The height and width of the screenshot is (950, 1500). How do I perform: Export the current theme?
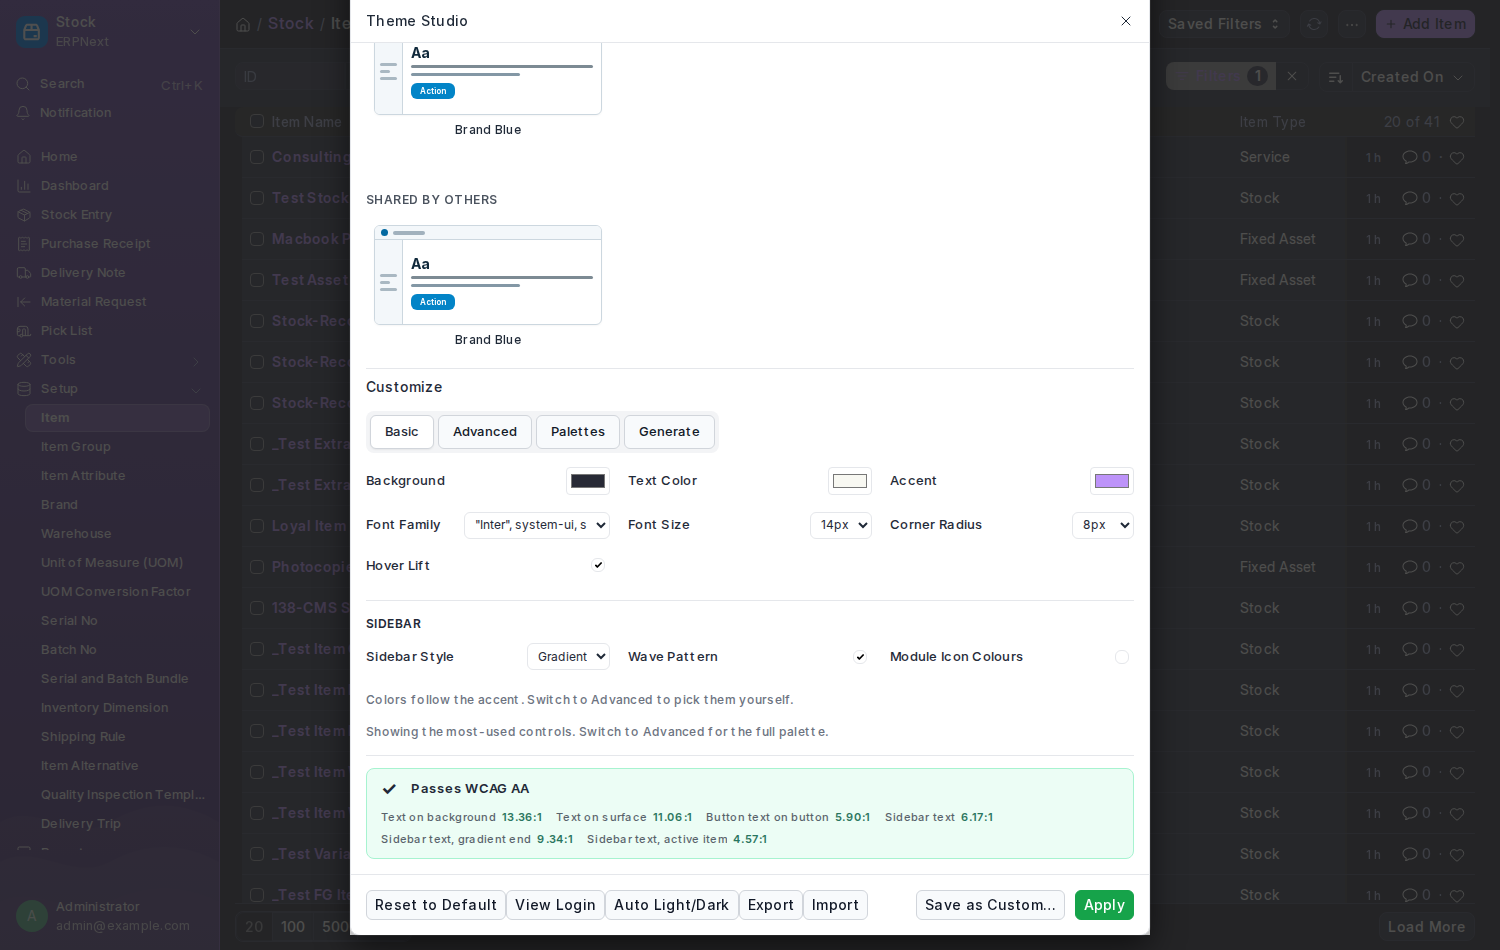click(771, 905)
